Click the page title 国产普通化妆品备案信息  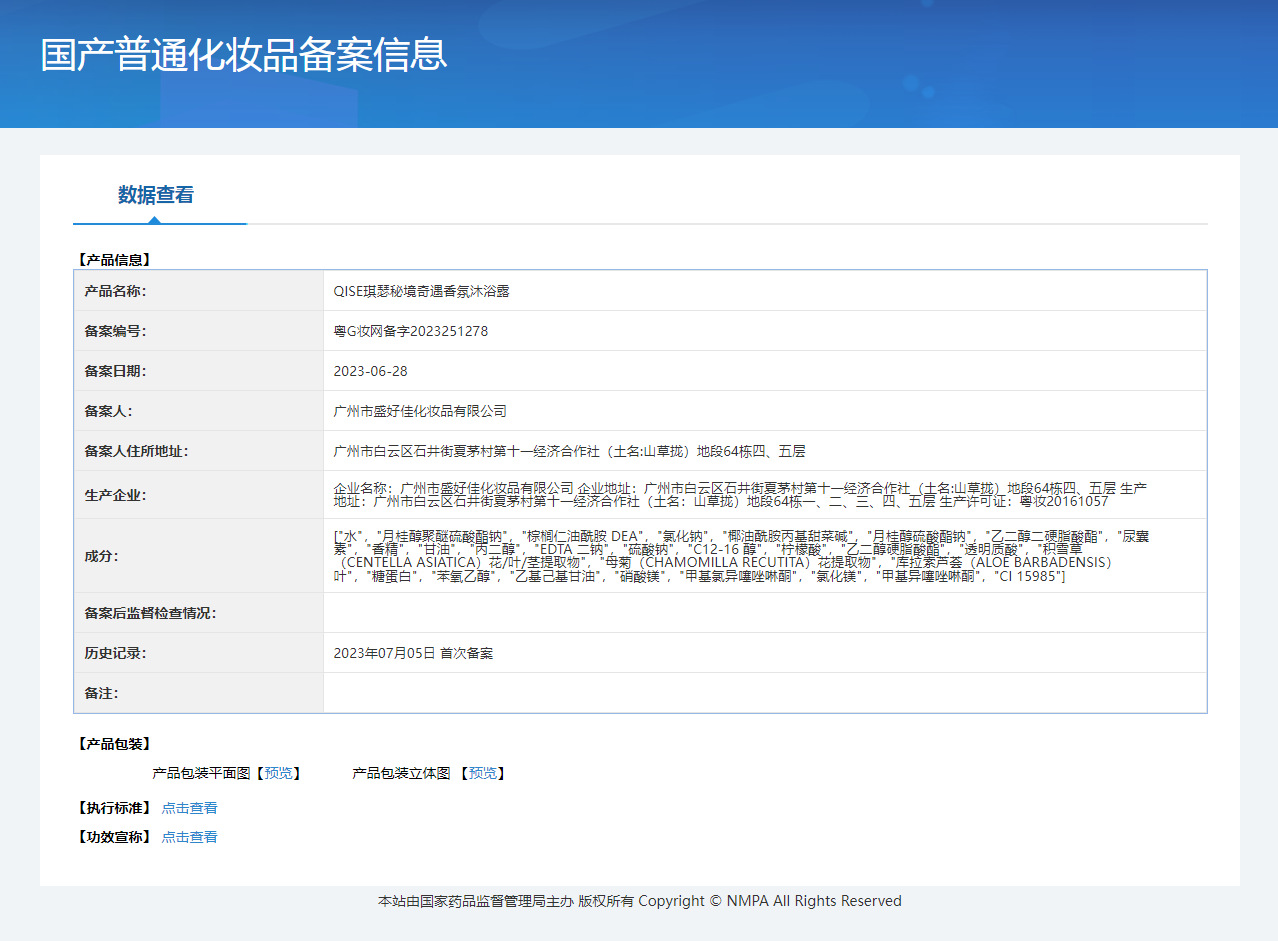244,54
